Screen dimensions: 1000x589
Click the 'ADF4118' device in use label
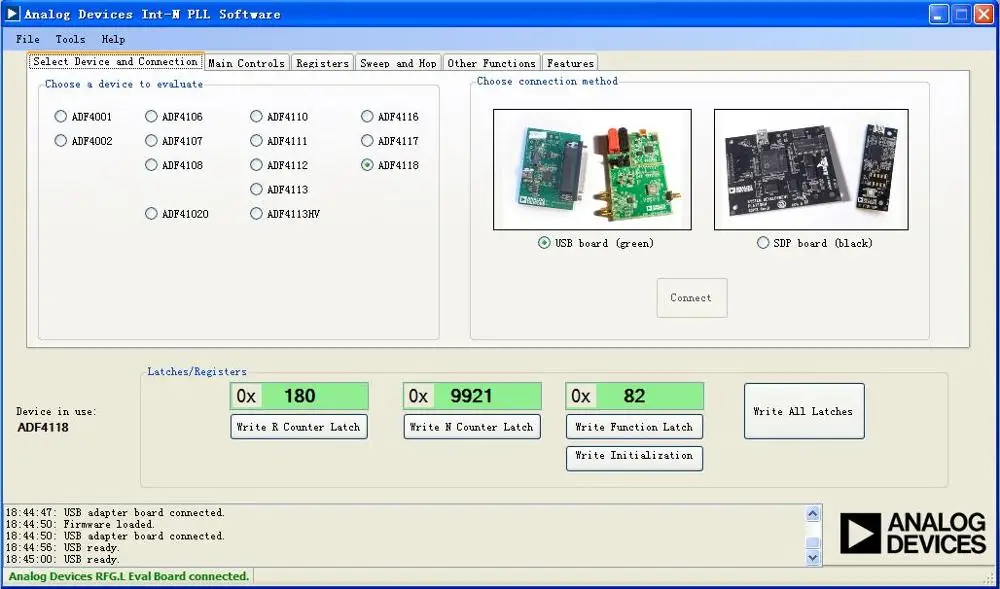(43, 427)
